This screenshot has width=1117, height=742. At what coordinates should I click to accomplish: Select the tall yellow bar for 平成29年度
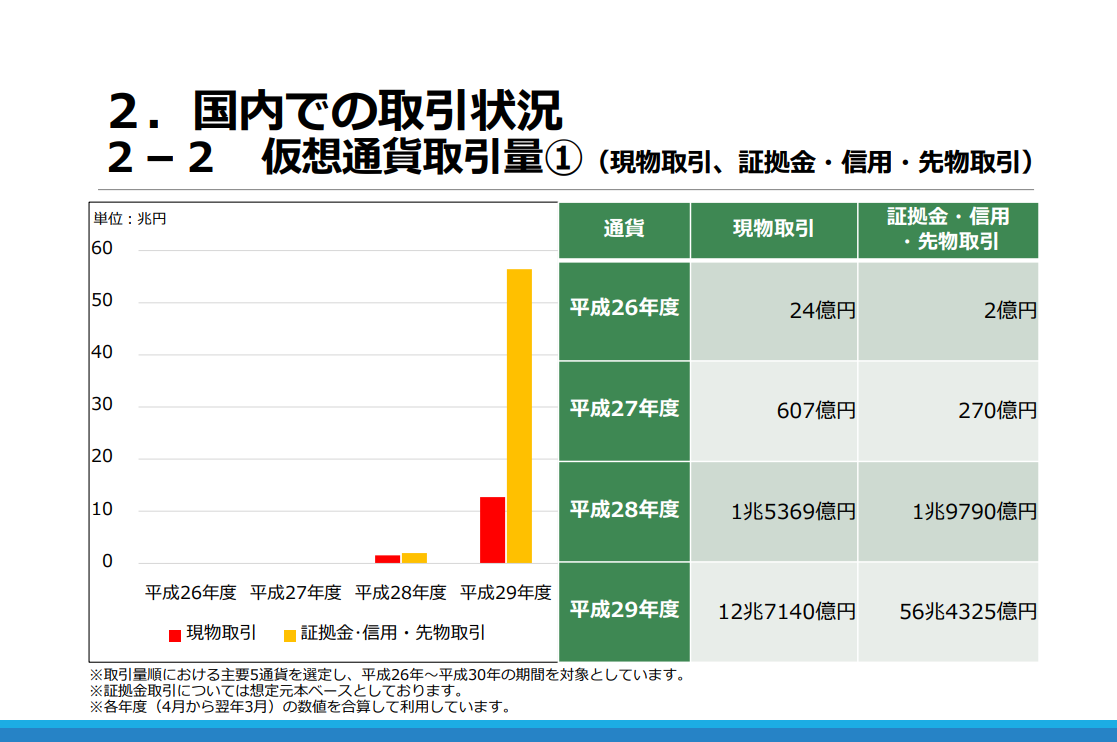click(x=519, y=416)
